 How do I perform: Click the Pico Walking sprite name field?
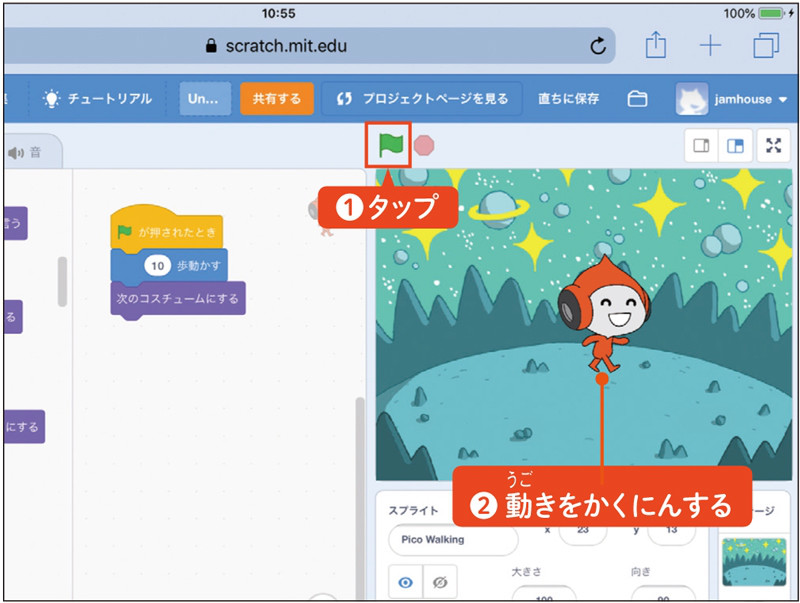pyautogui.click(x=453, y=540)
